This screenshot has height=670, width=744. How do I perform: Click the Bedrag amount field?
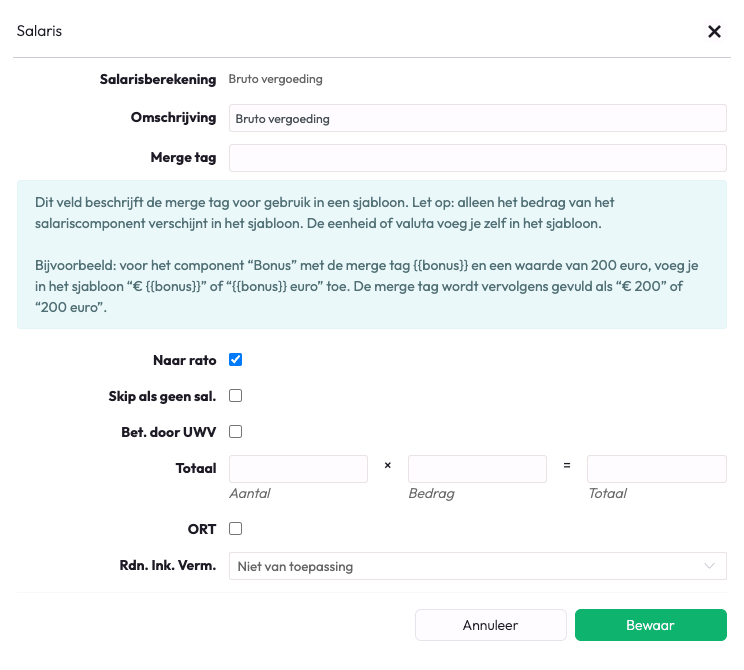pos(477,469)
